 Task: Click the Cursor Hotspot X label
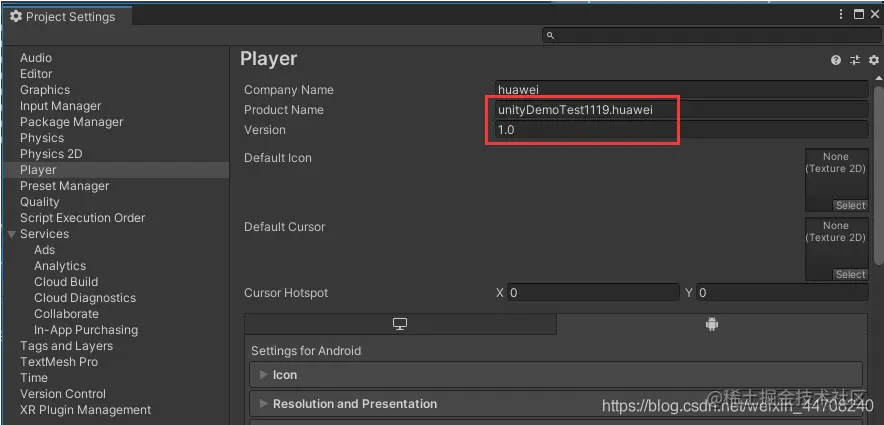500,293
